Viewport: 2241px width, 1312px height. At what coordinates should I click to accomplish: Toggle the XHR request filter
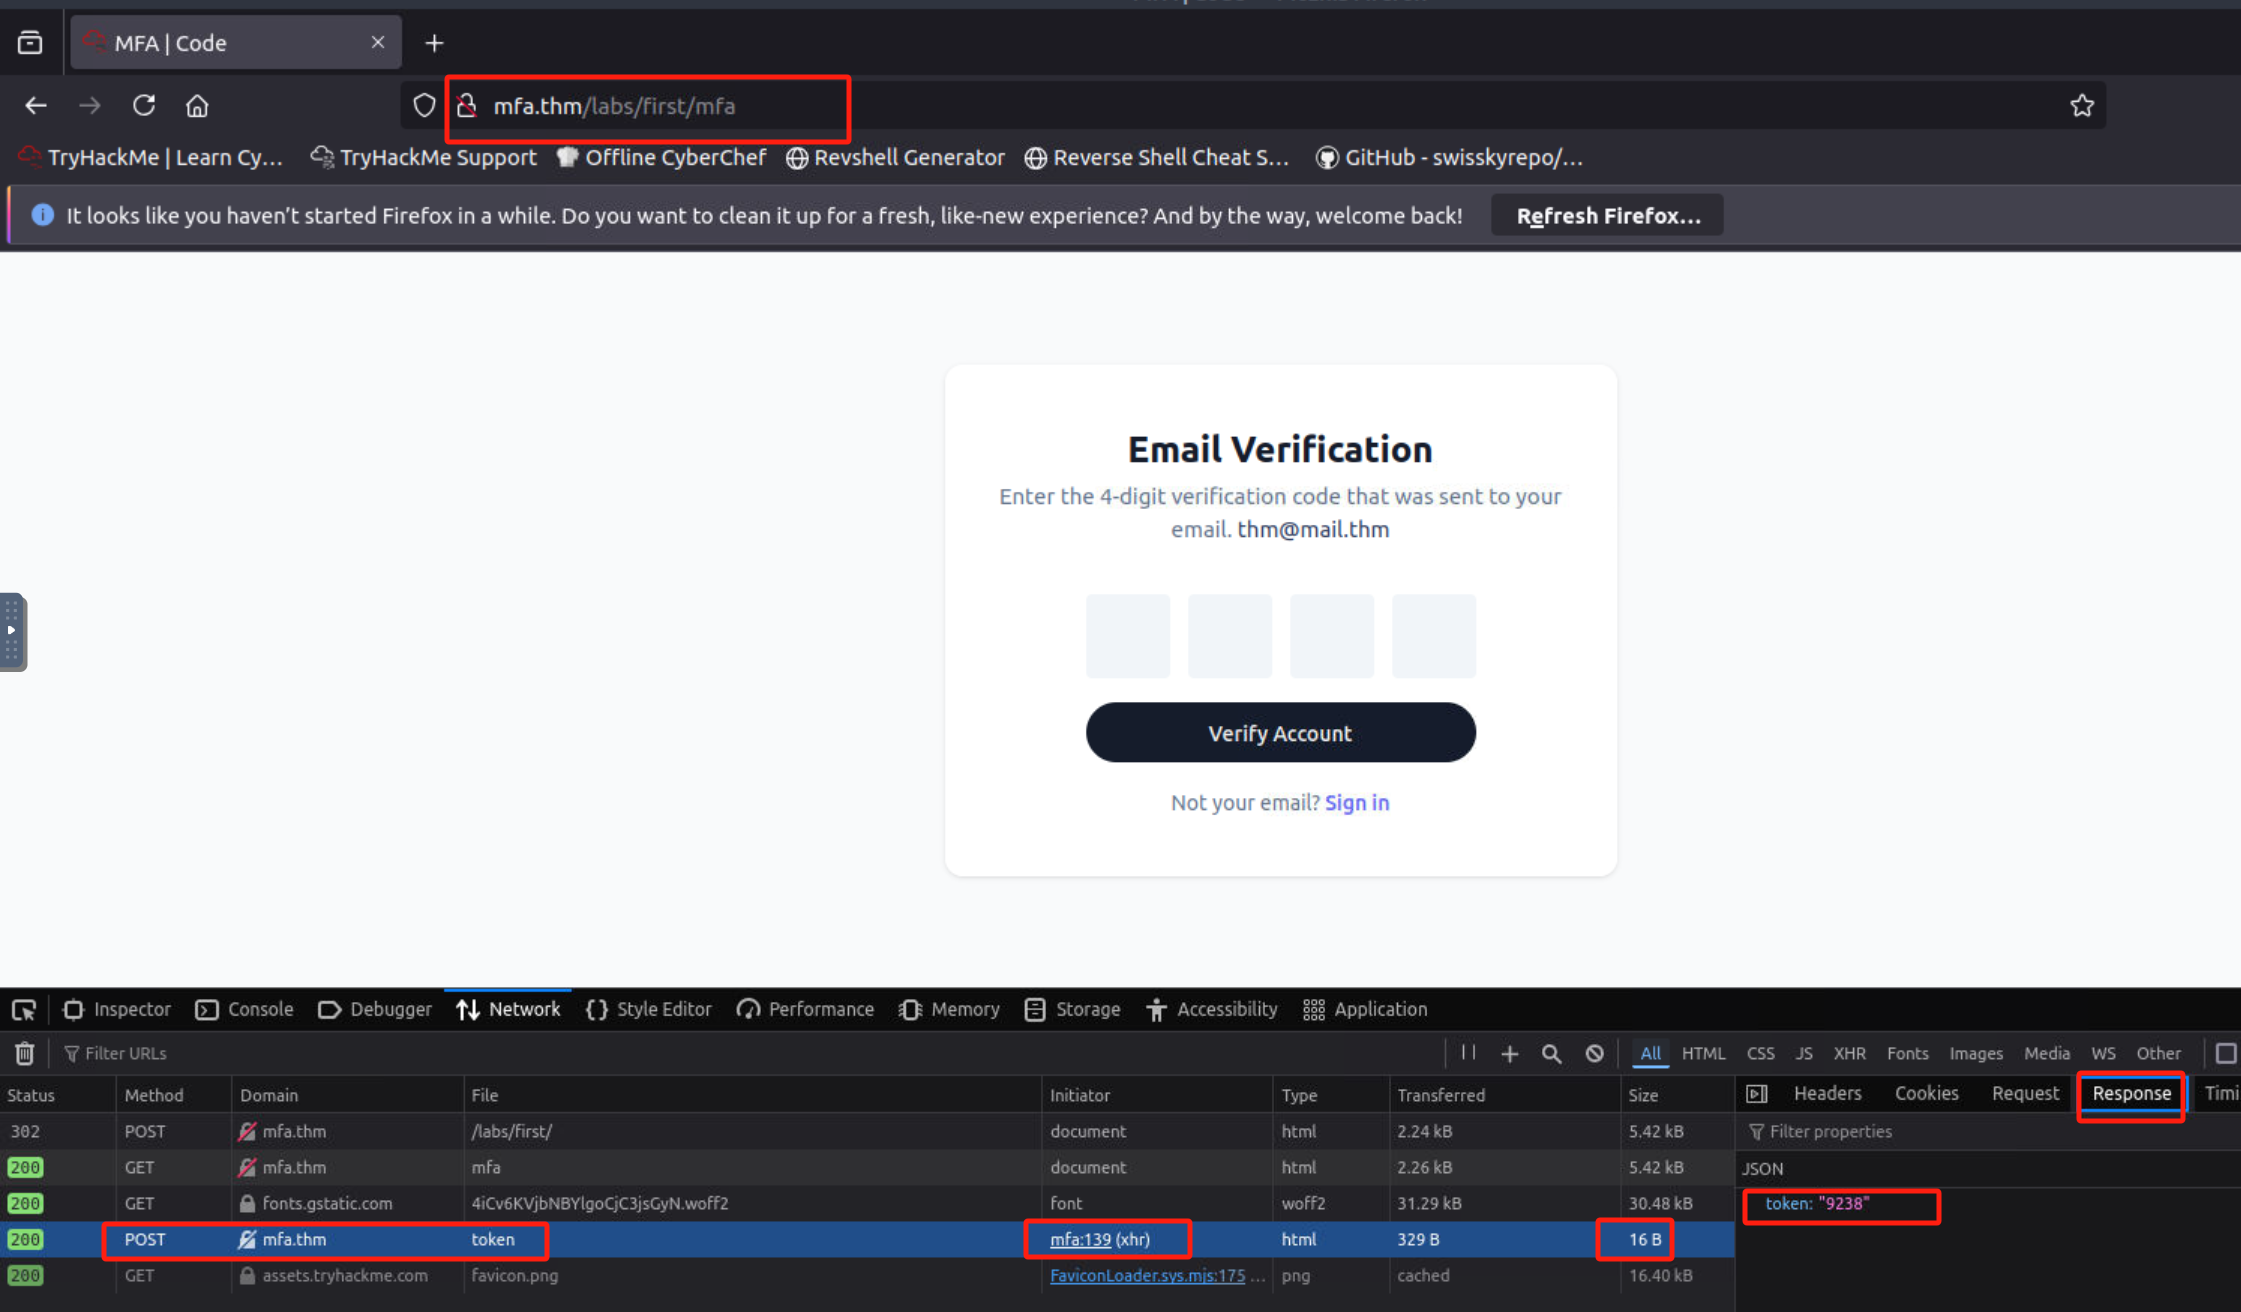(1848, 1053)
